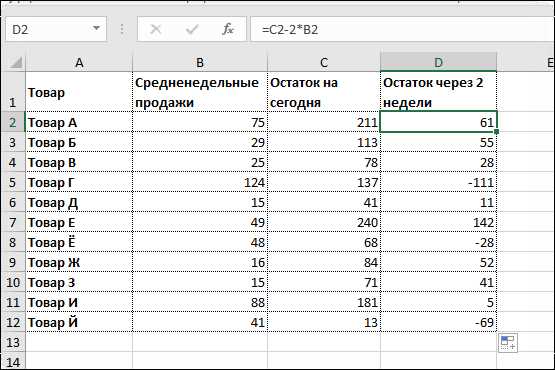Open the Insert Function fx dialog
555x370 pixels.
coord(228,29)
